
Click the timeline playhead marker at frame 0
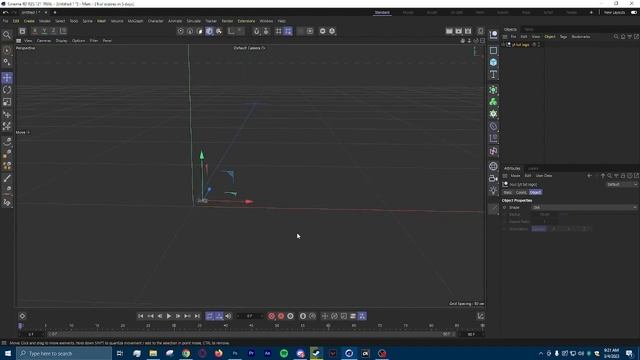[20, 326]
